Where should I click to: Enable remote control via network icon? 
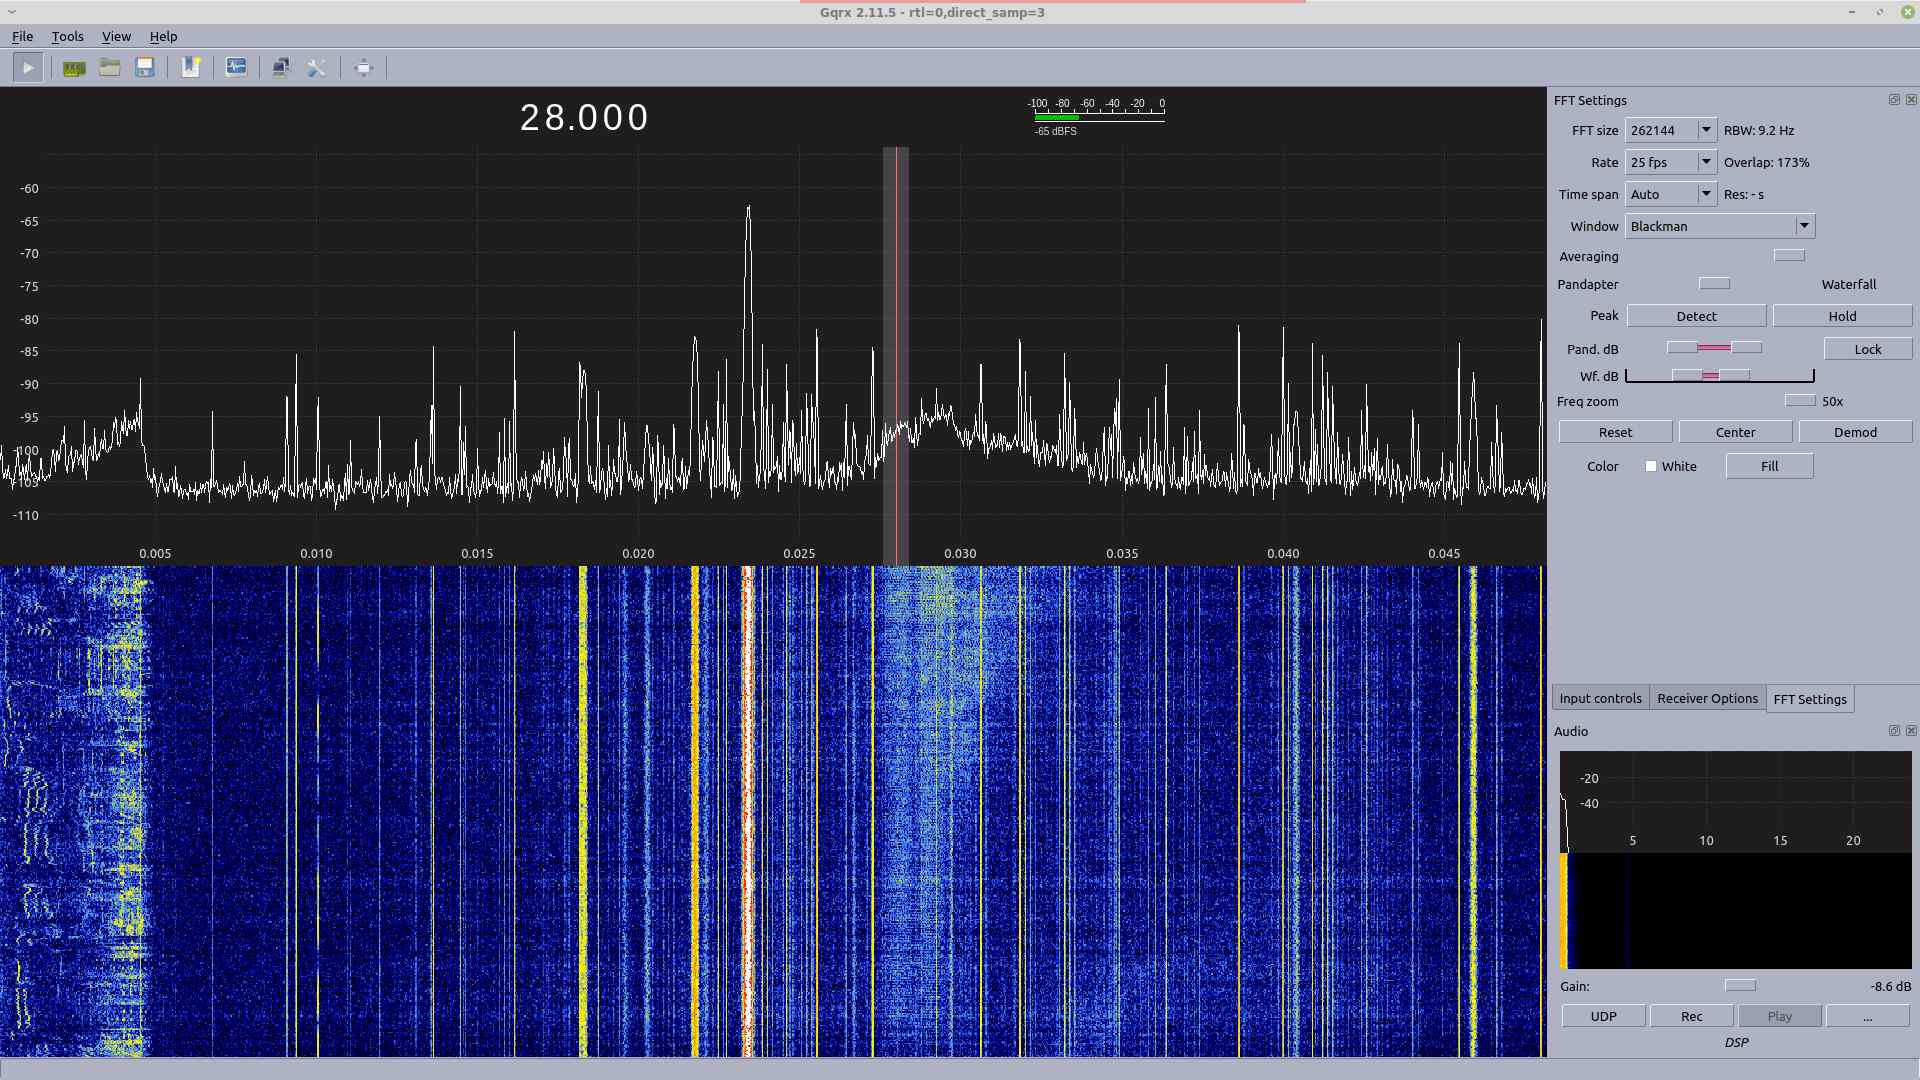[281, 68]
